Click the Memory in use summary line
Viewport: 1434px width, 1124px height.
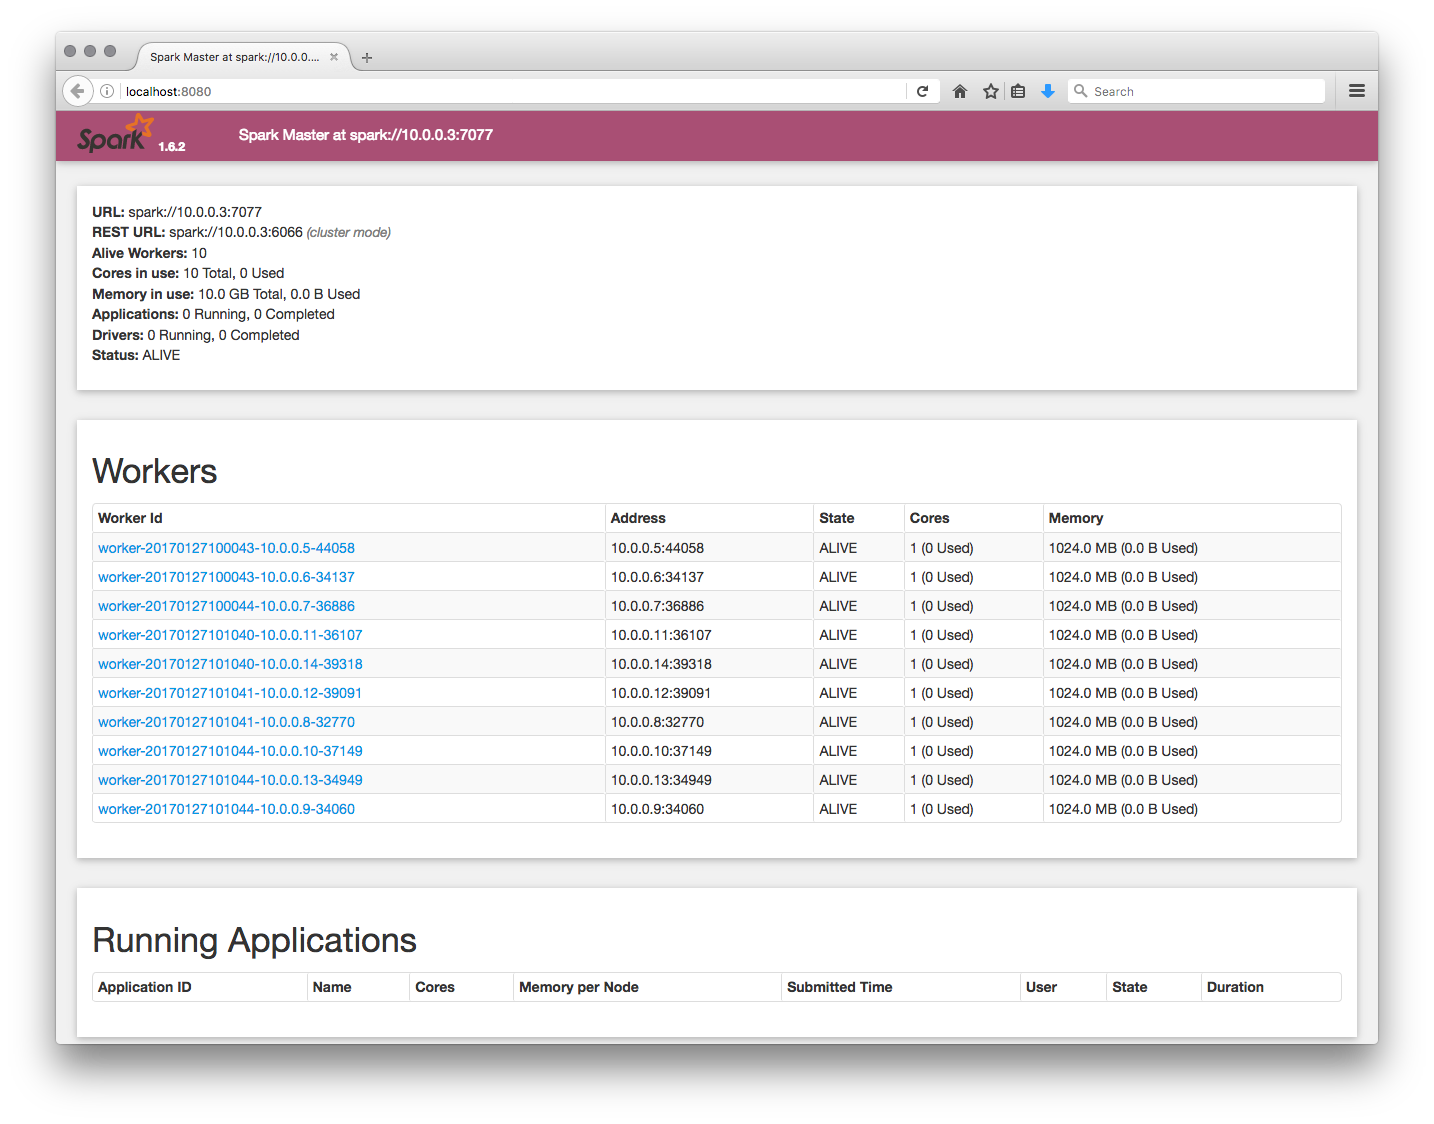click(226, 294)
